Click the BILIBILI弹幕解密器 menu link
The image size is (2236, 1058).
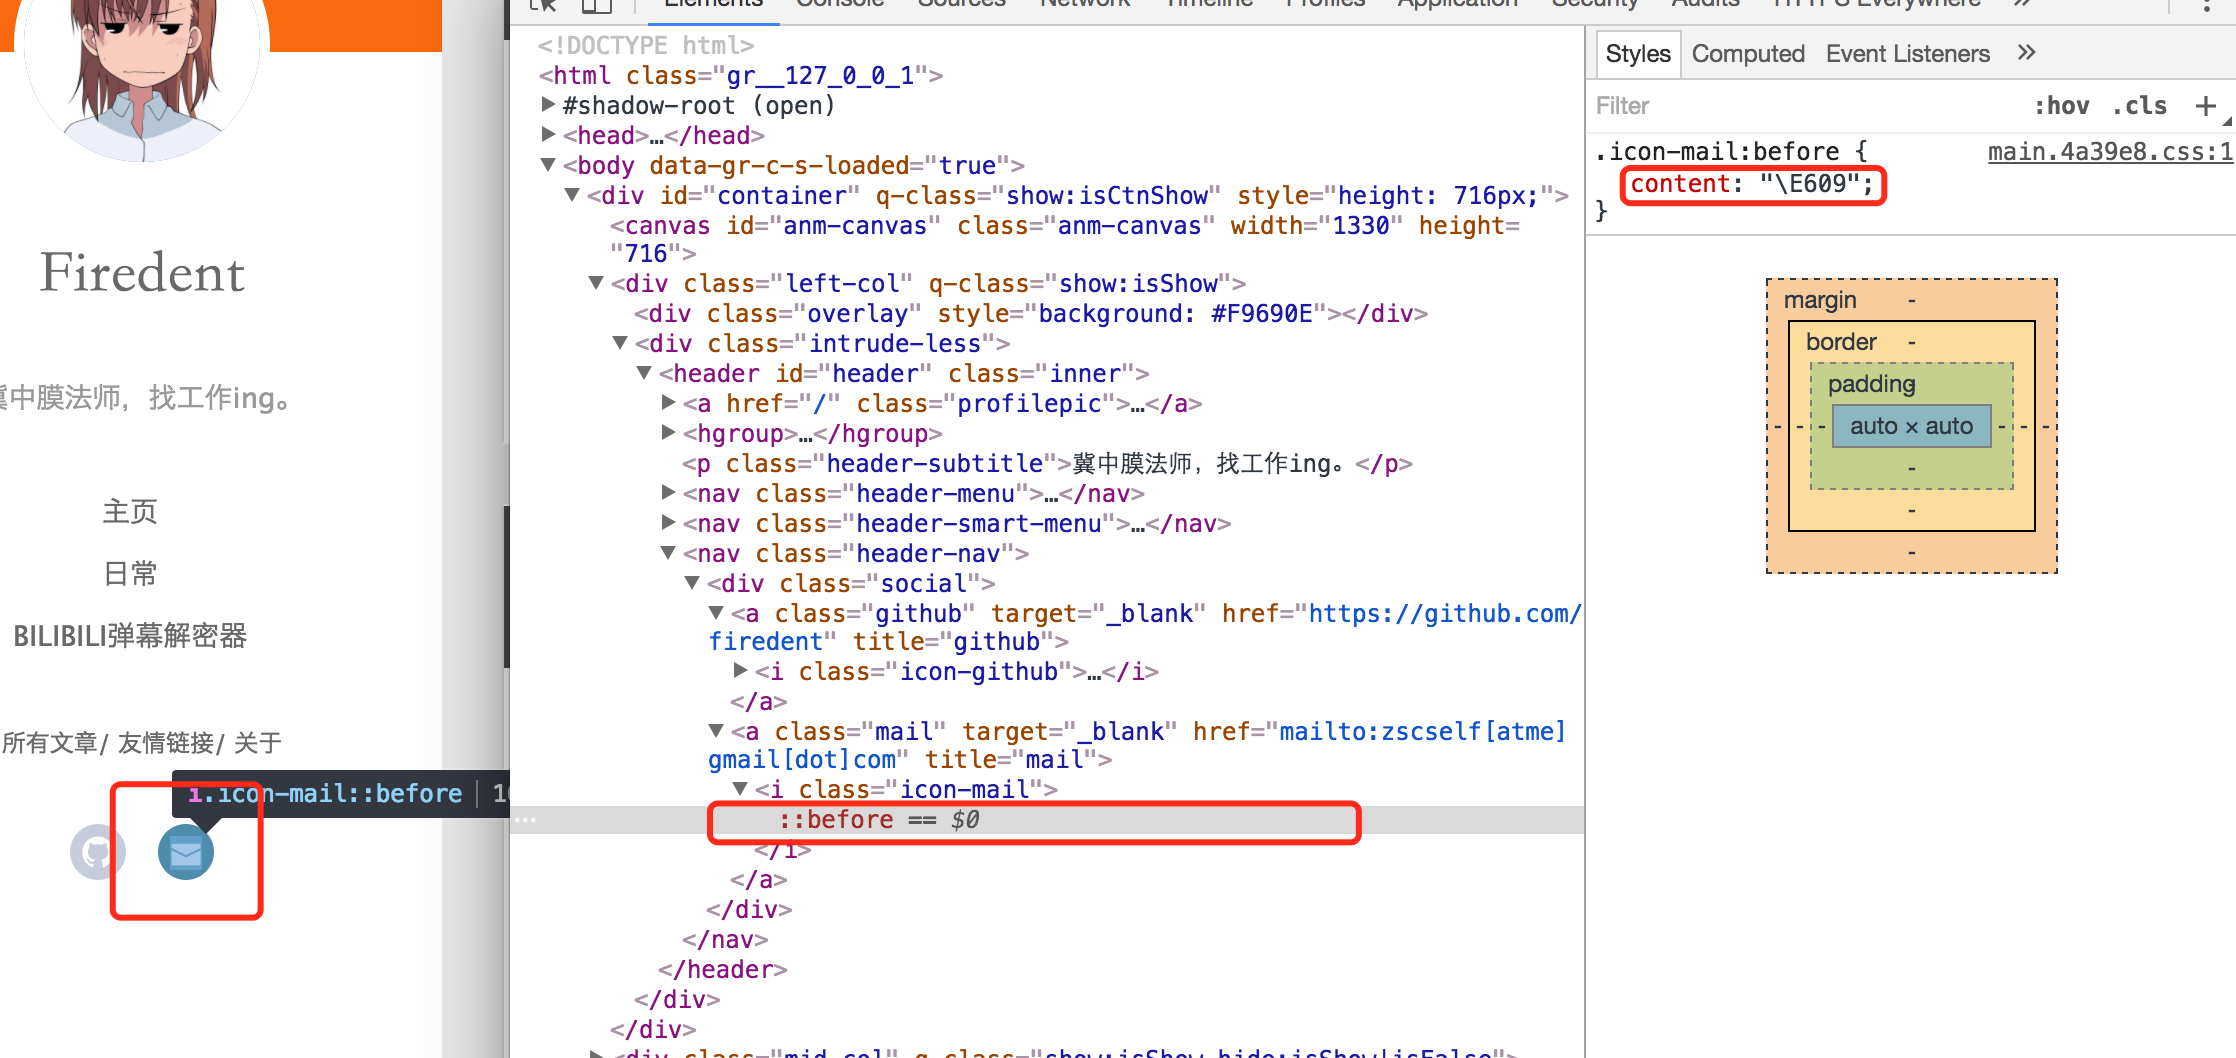(x=130, y=636)
